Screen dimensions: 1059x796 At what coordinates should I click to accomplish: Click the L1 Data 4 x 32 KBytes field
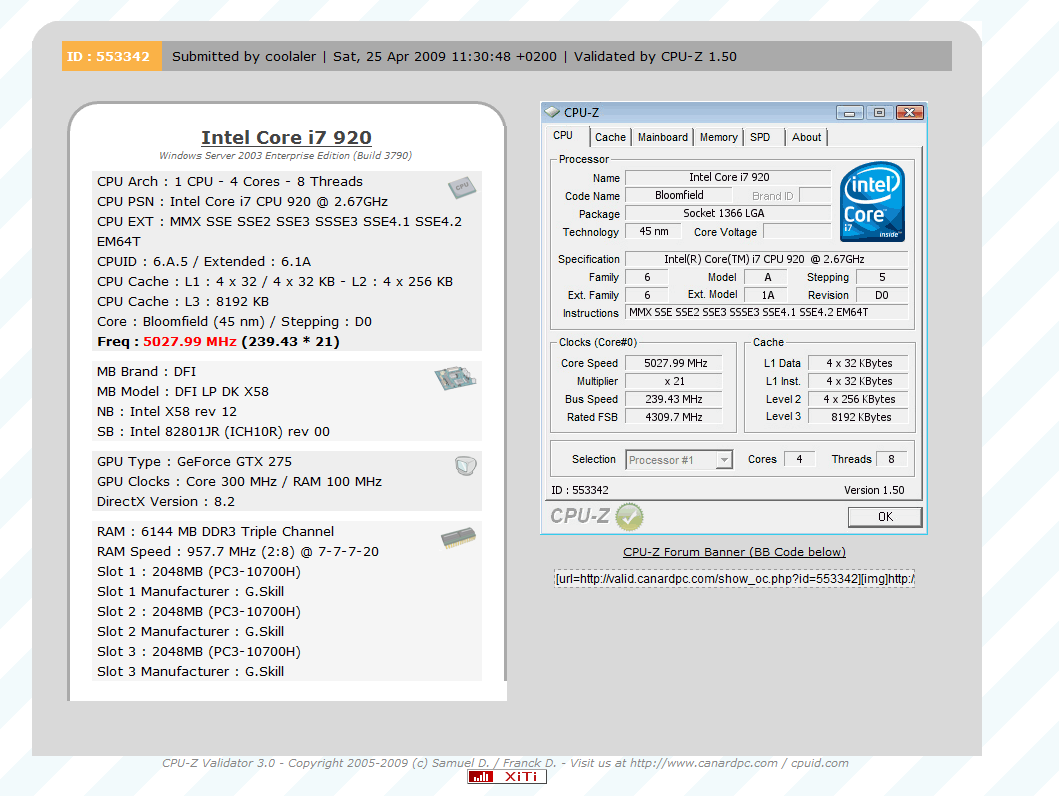tap(858, 363)
